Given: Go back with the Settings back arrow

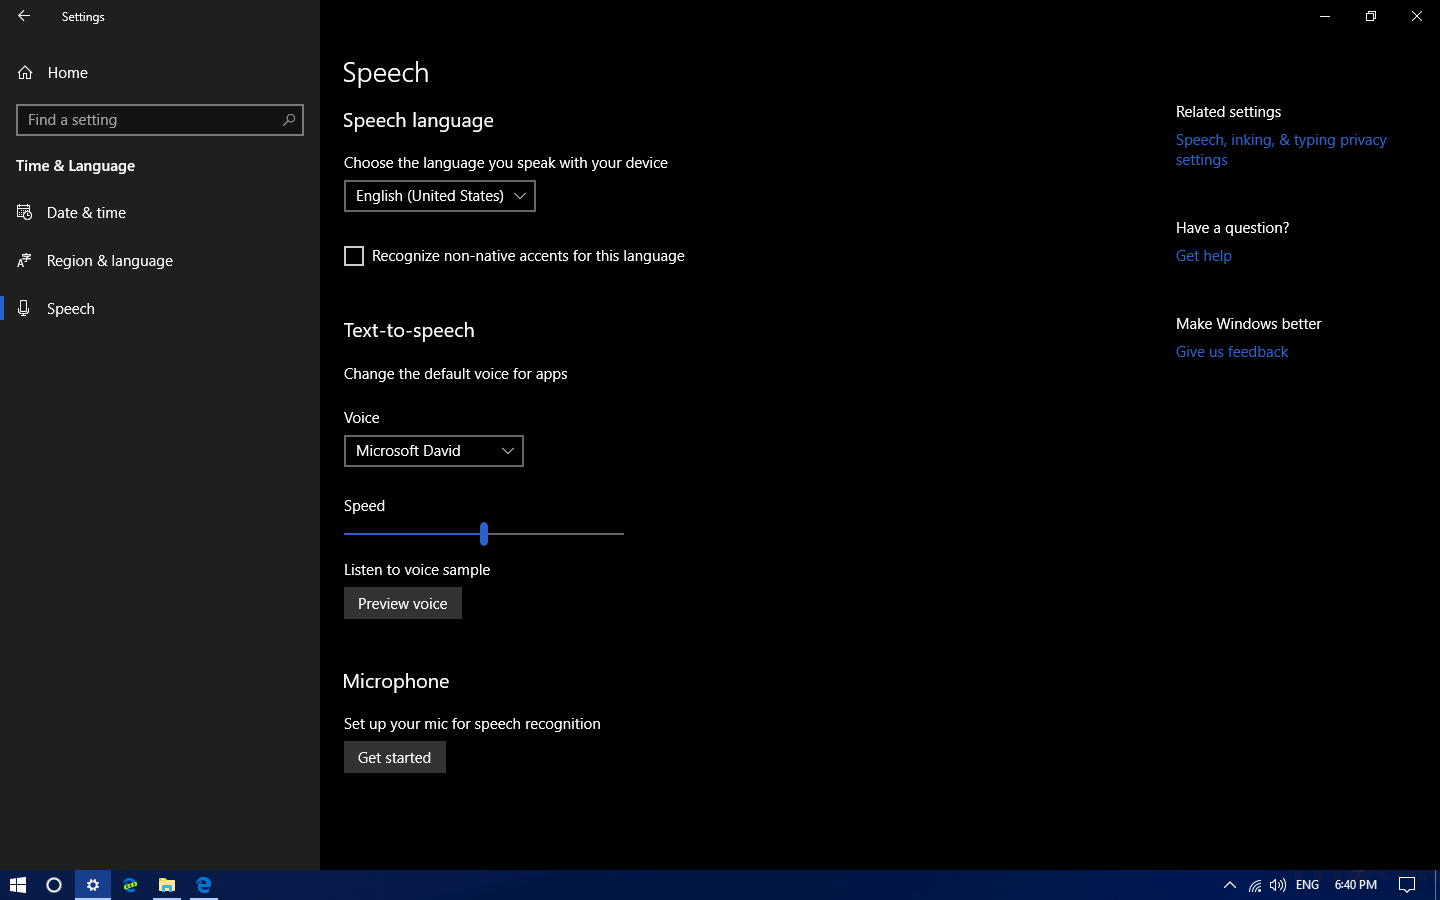Looking at the screenshot, I should pyautogui.click(x=24, y=16).
